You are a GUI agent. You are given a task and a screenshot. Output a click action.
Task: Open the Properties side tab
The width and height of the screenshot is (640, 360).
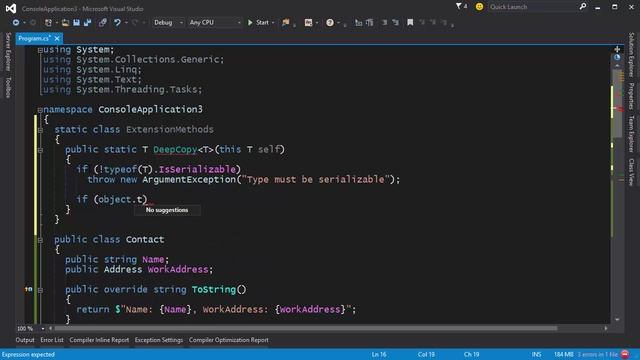click(x=631, y=96)
